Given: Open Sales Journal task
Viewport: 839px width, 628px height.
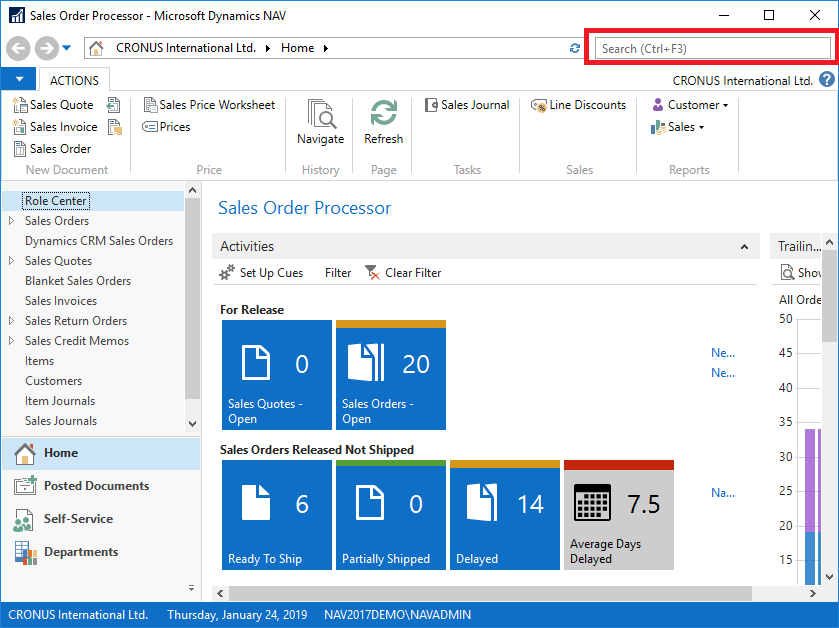Looking at the screenshot, I should click(467, 105).
